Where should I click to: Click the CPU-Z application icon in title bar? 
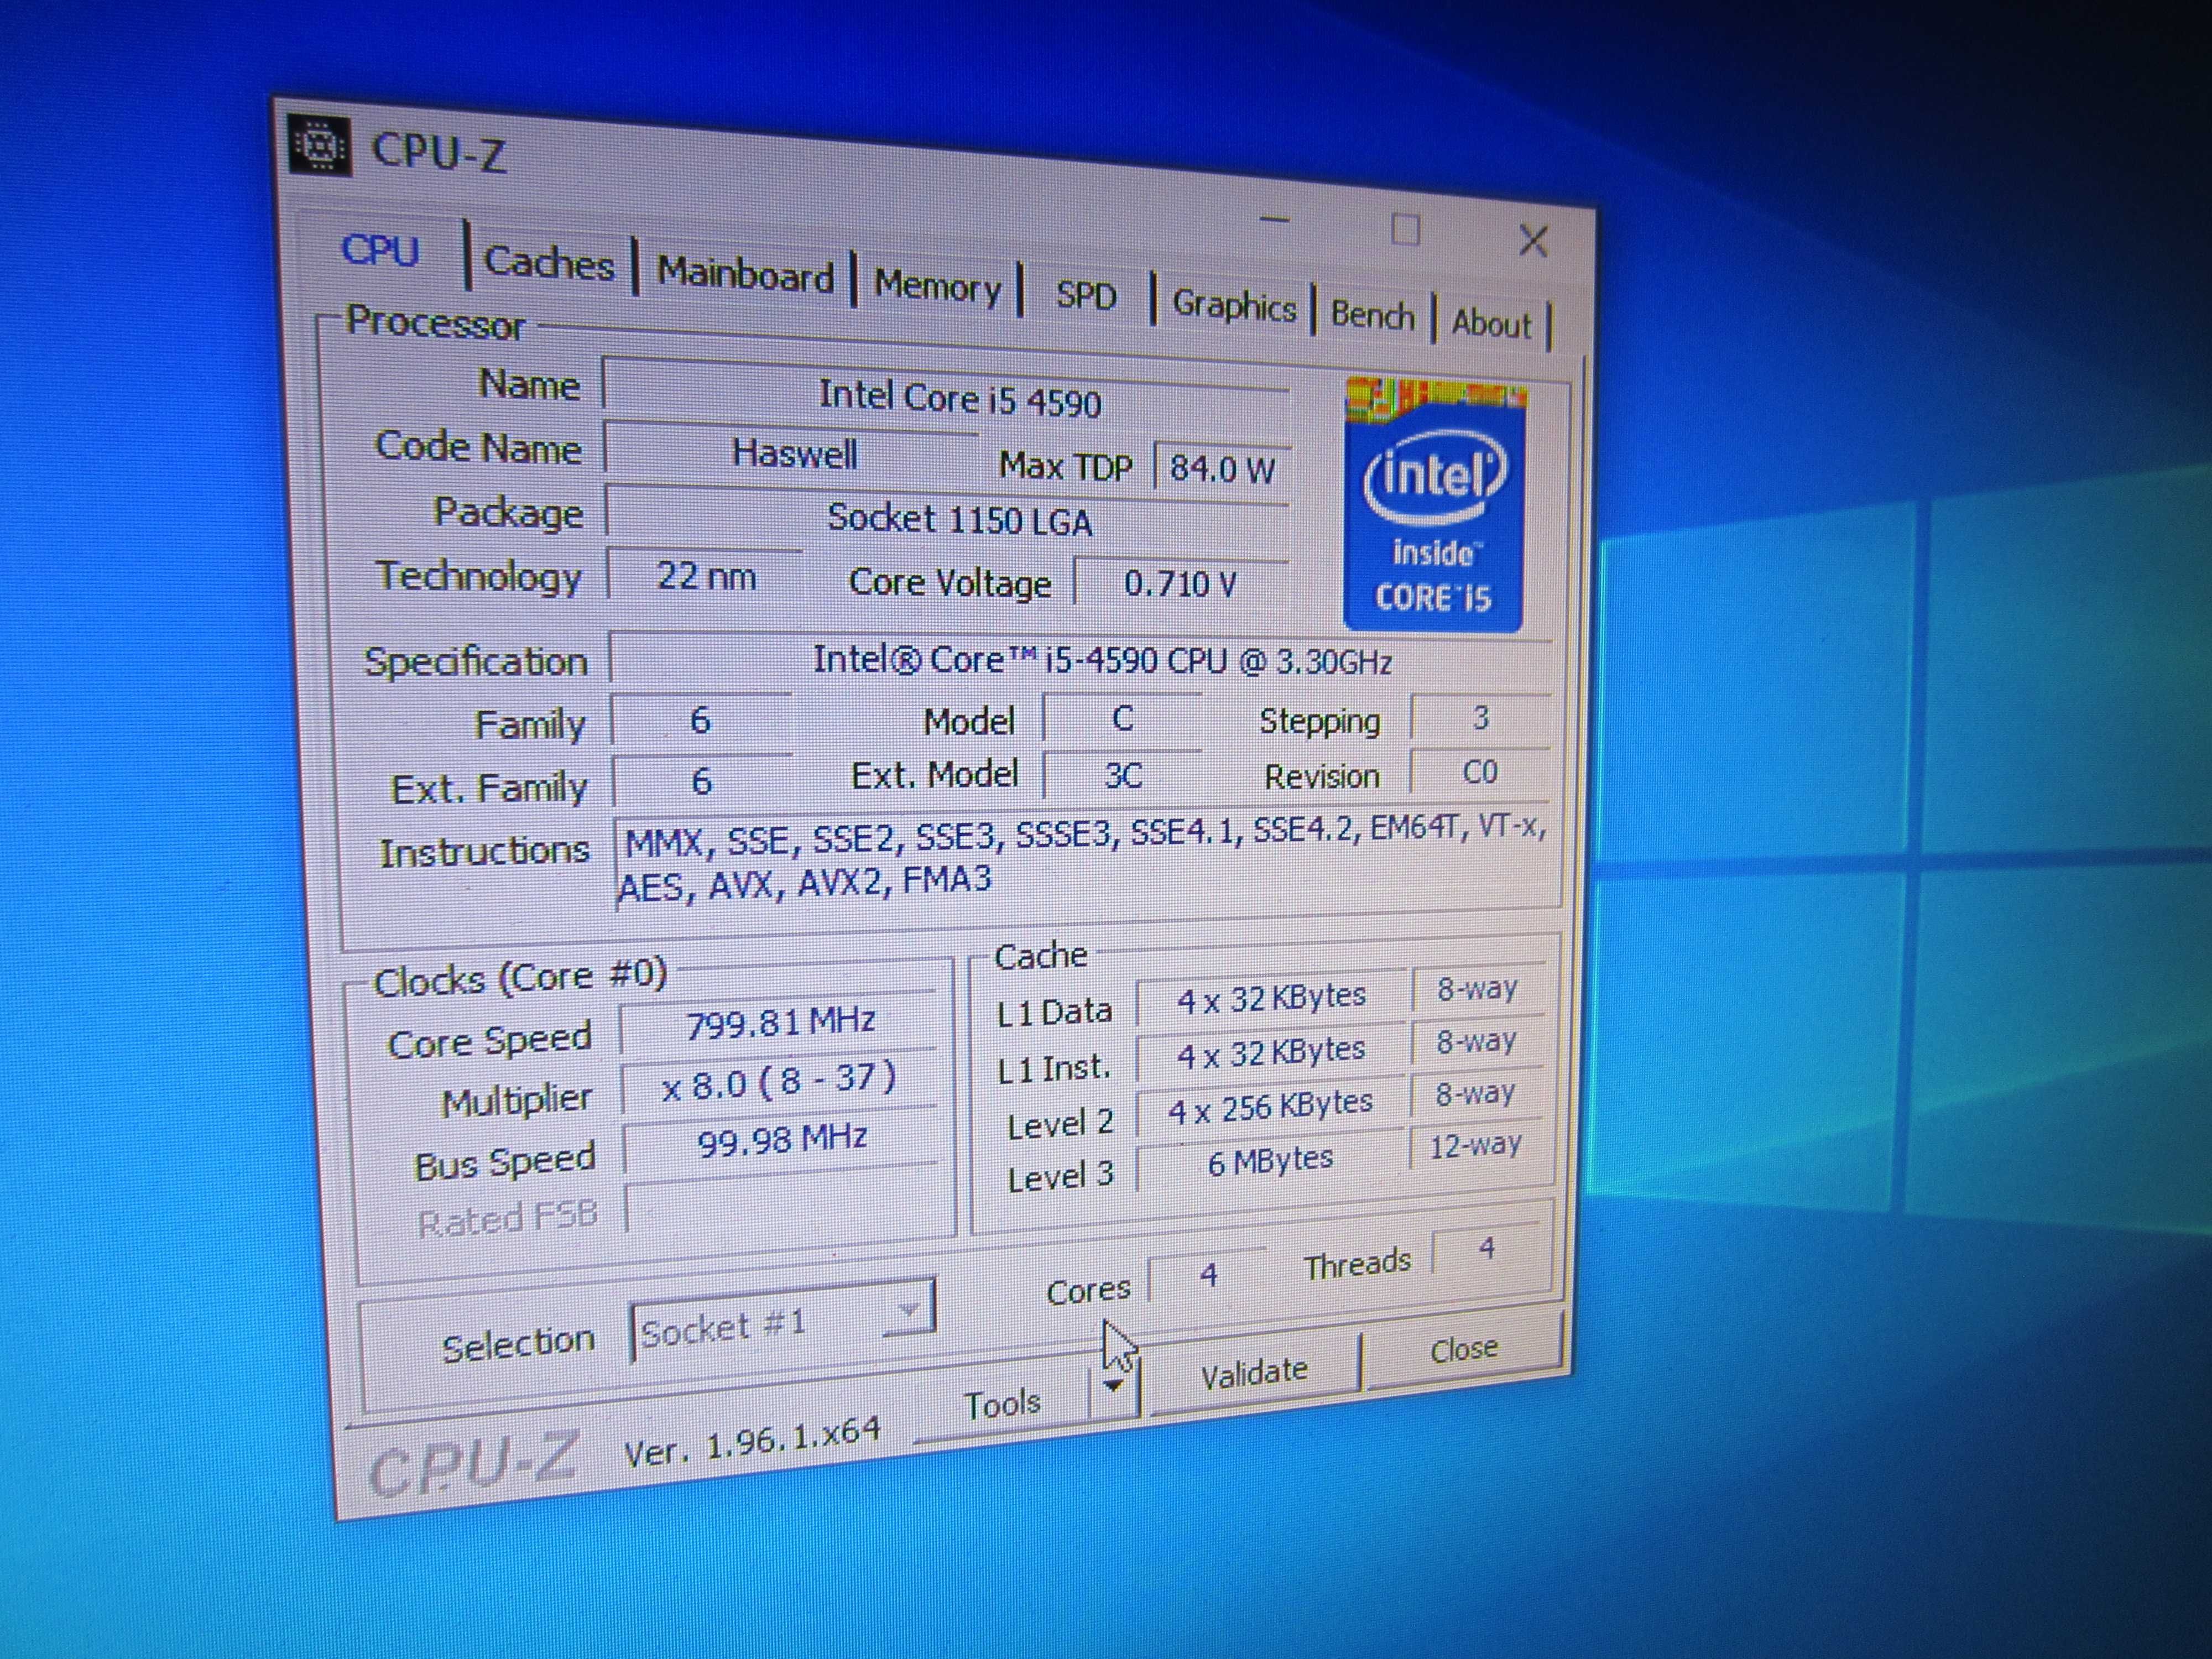pyautogui.click(x=320, y=146)
